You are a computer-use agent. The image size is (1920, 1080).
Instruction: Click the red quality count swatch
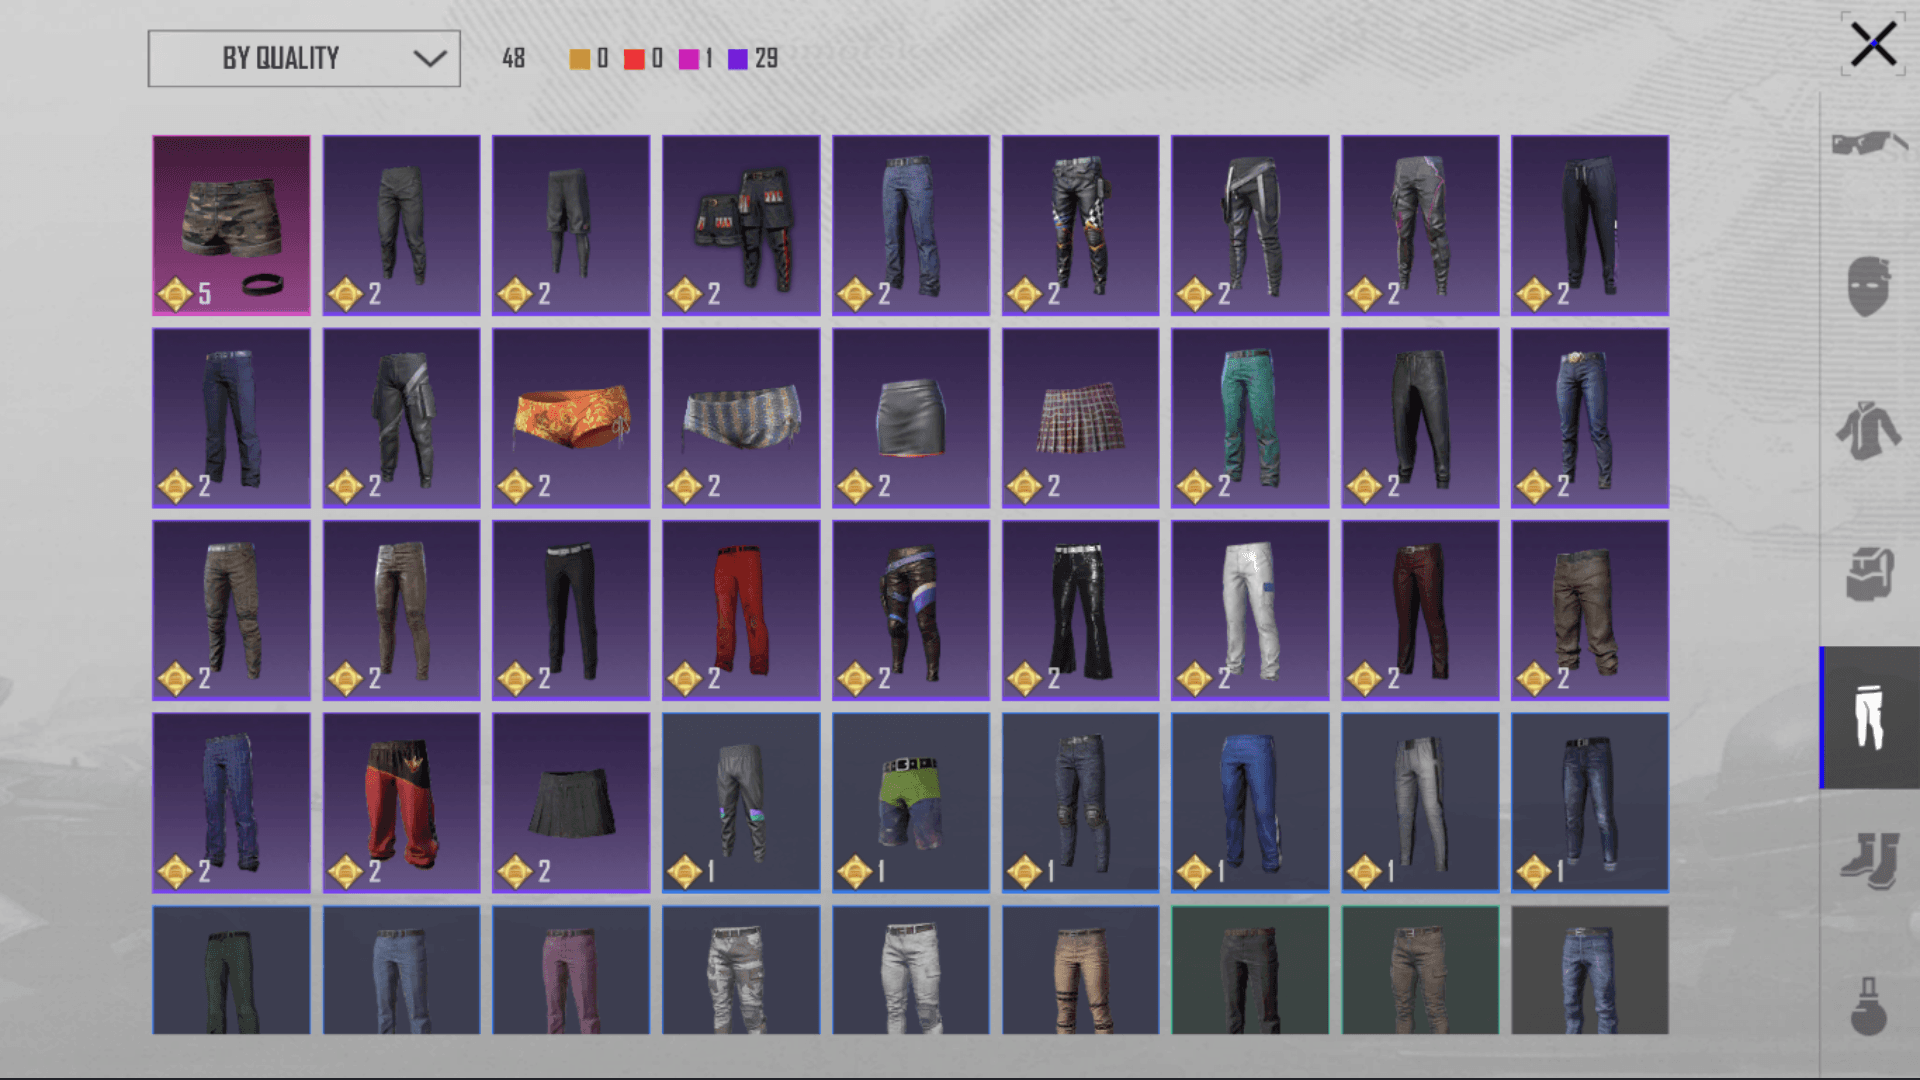634,59
